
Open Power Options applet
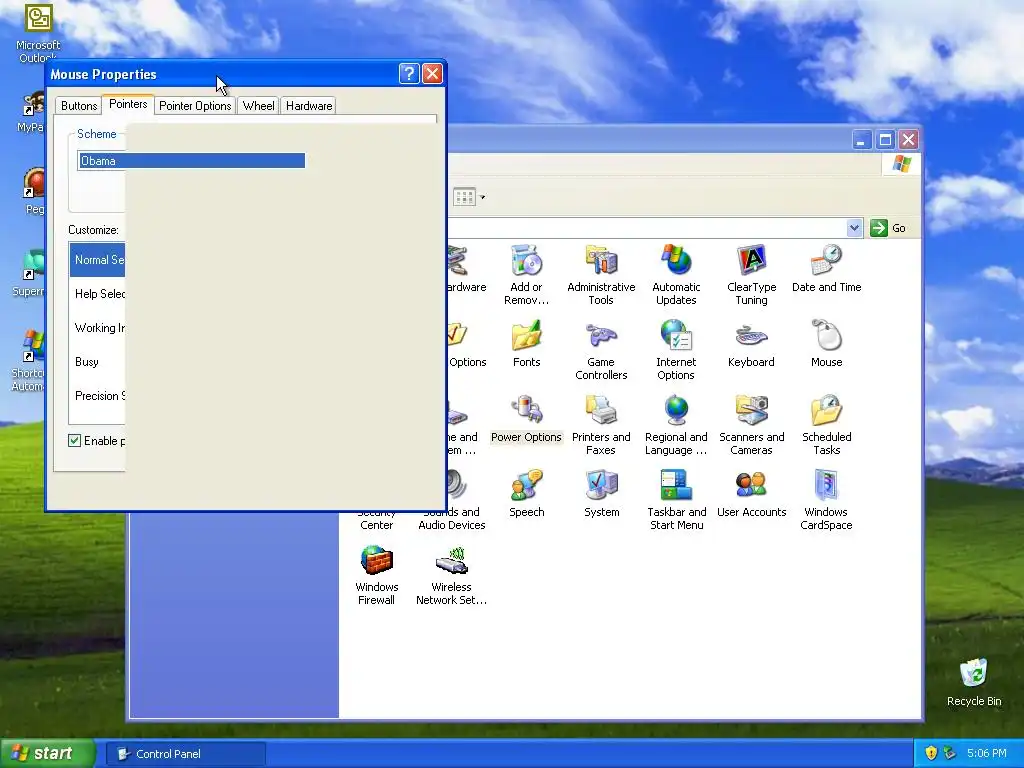[x=526, y=419]
